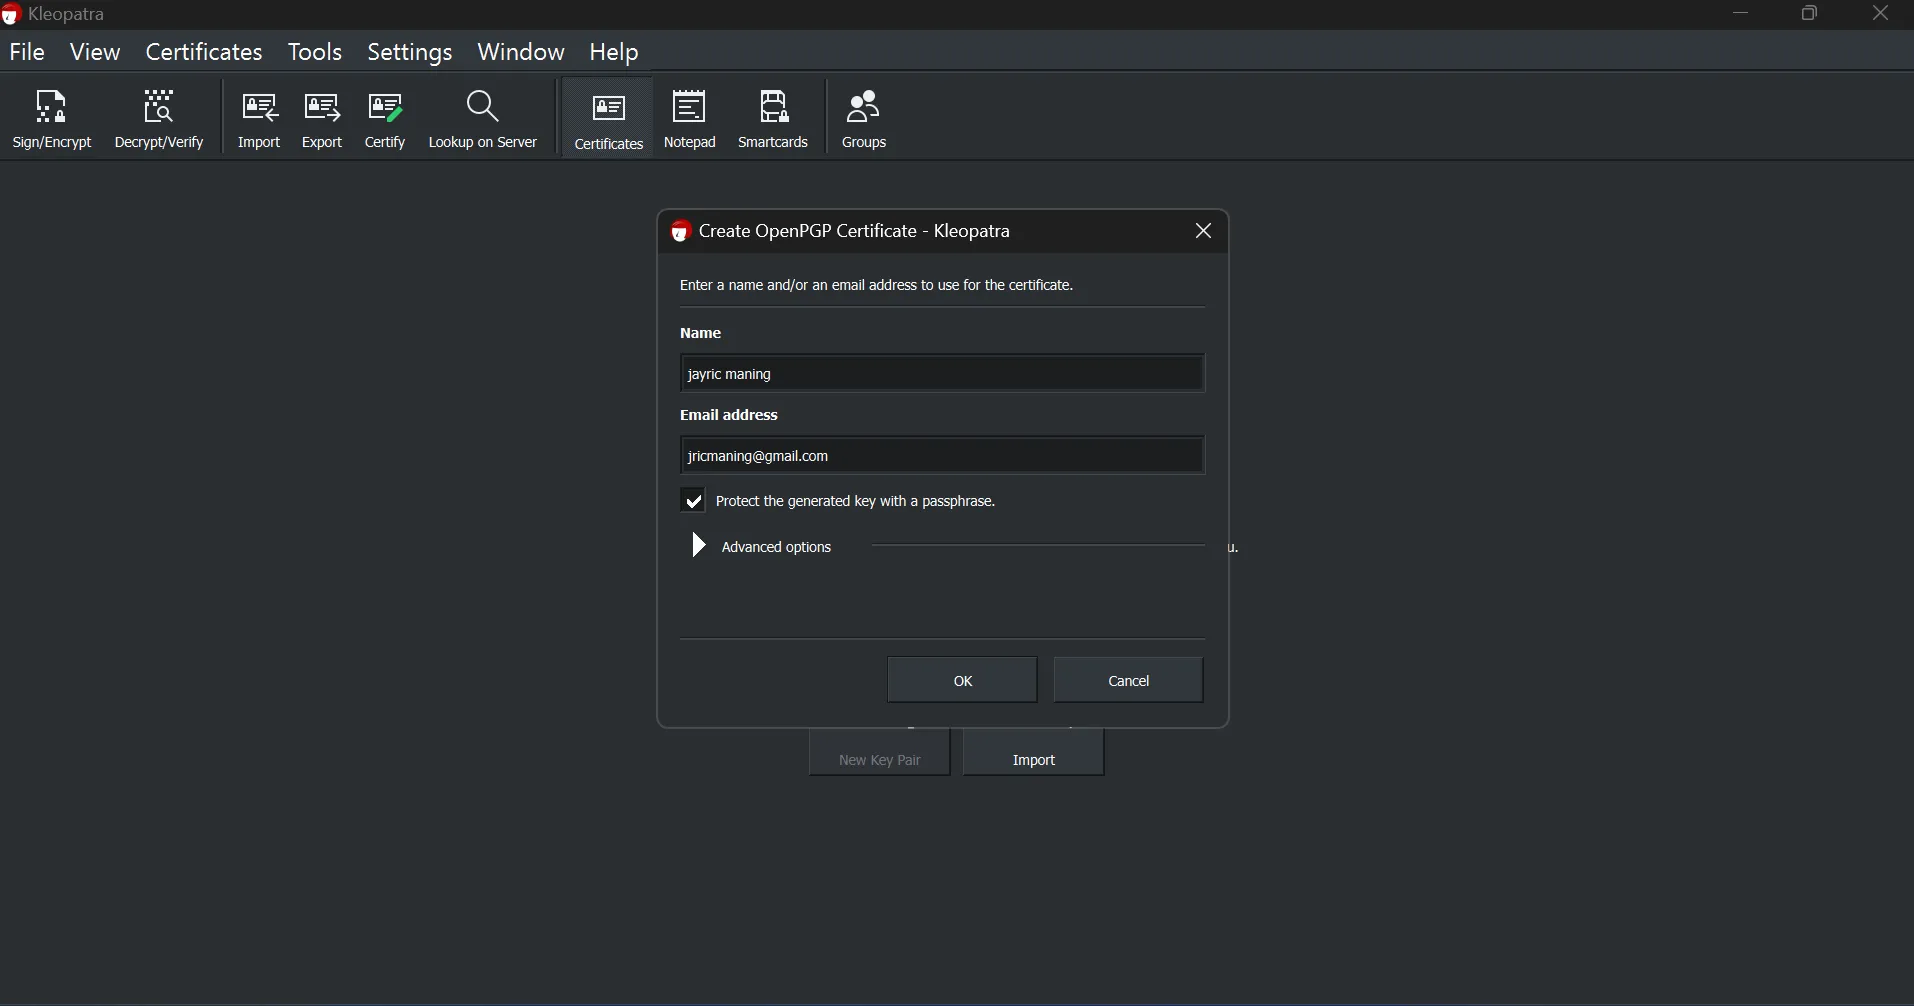The height and width of the screenshot is (1006, 1914).
Task: Cancel the certificate creation dialog
Action: click(1130, 681)
